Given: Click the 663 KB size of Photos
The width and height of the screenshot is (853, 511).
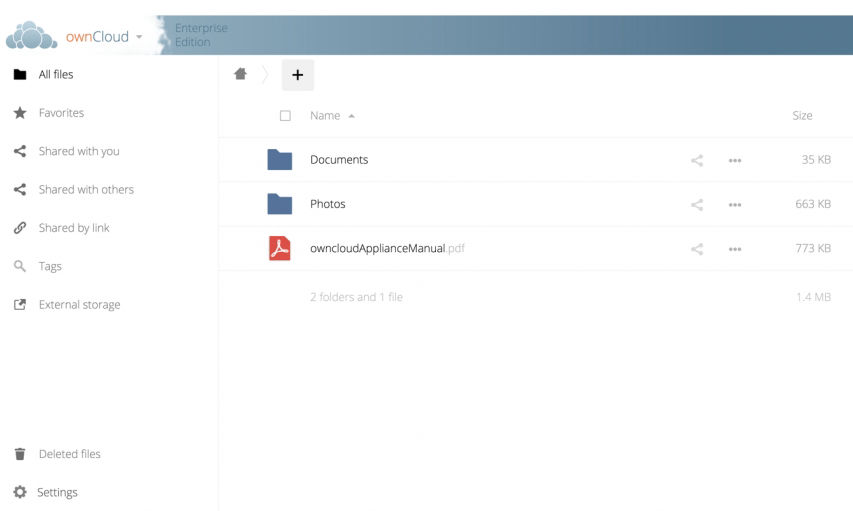Looking at the screenshot, I should click(x=813, y=204).
